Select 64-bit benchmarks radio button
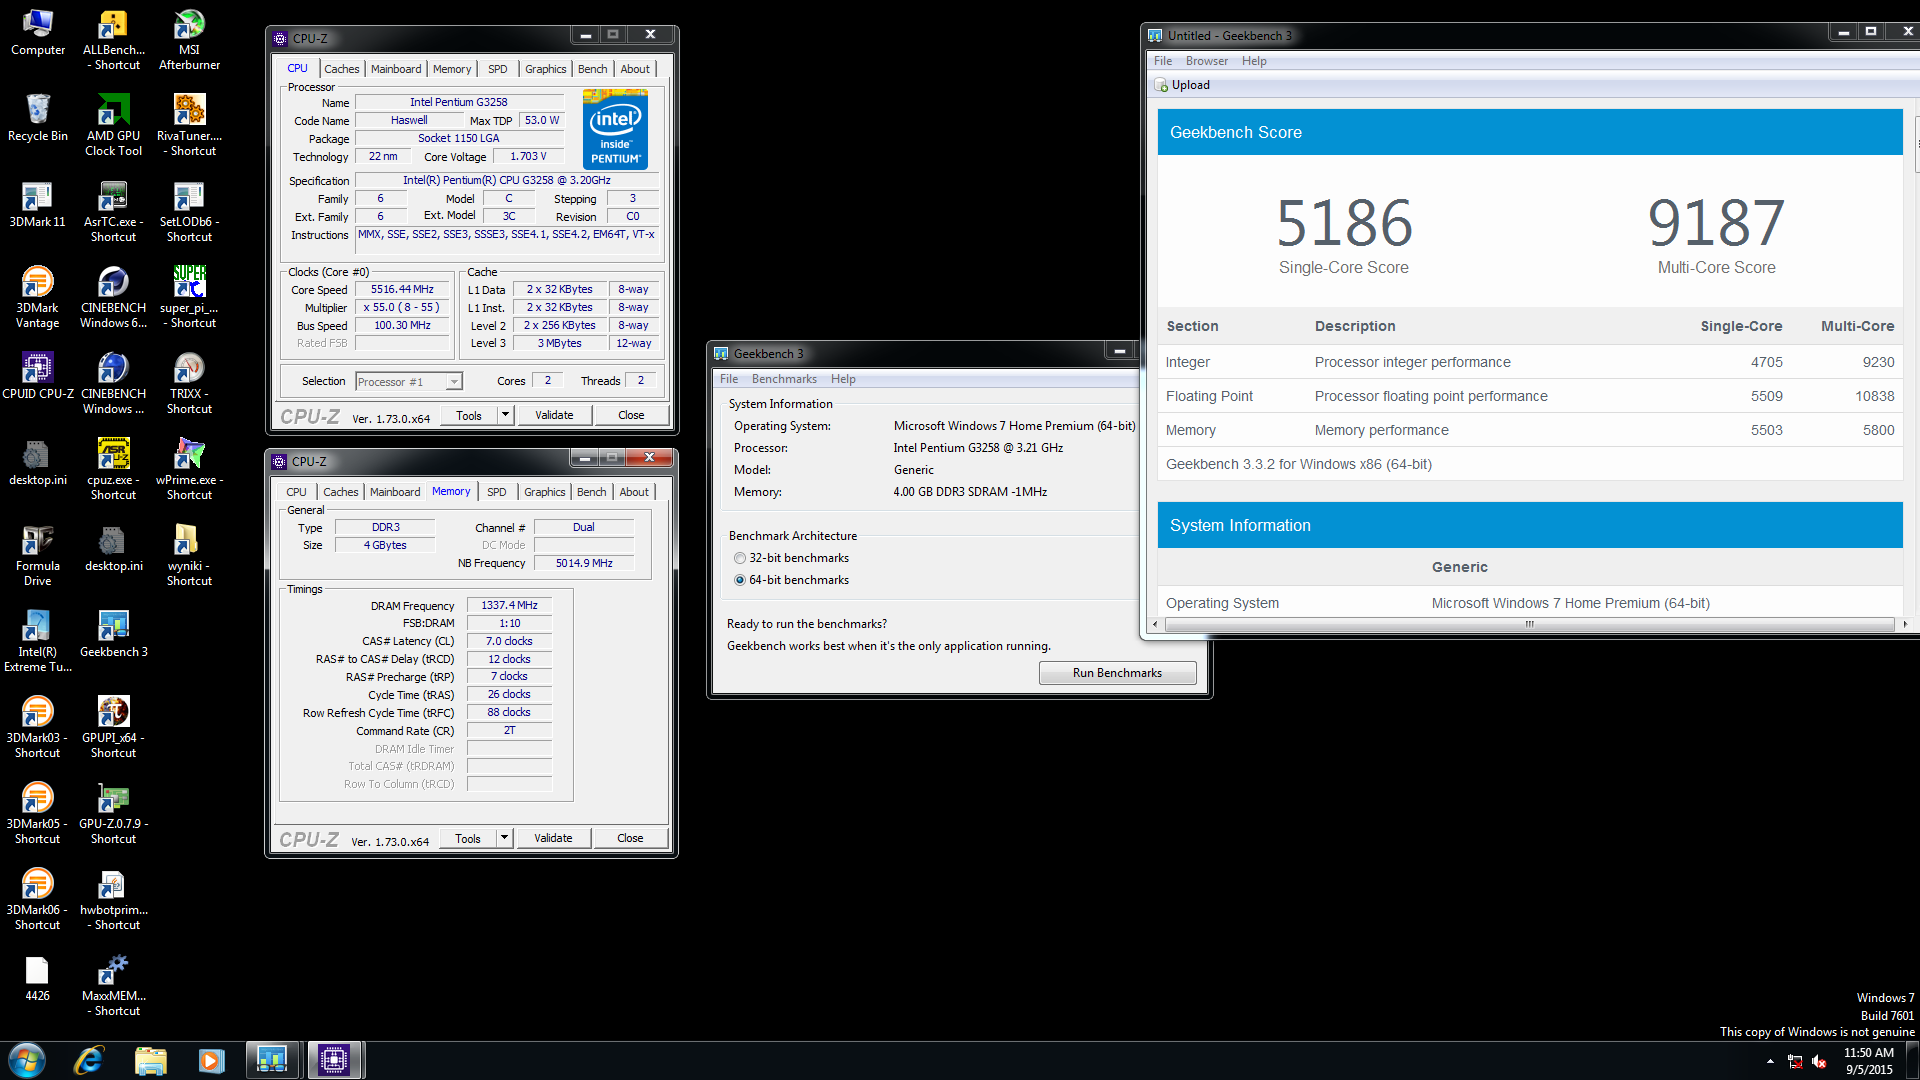This screenshot has height=1080, width=1920. point(740,580)
